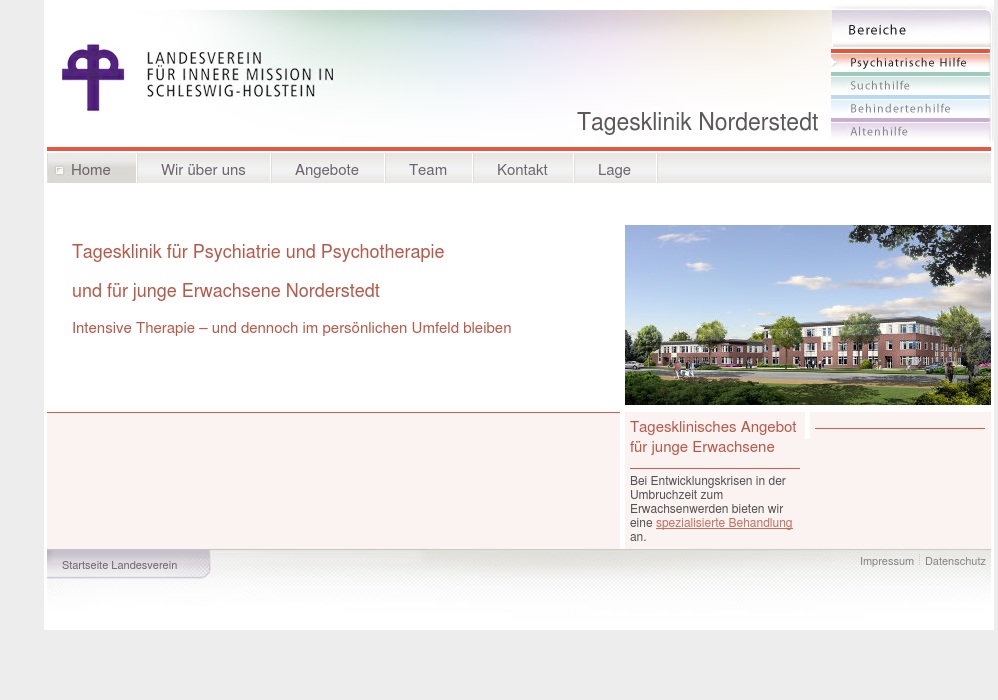Open the Lage page
The height and width of the screenshot is (700, 998).
614,169
